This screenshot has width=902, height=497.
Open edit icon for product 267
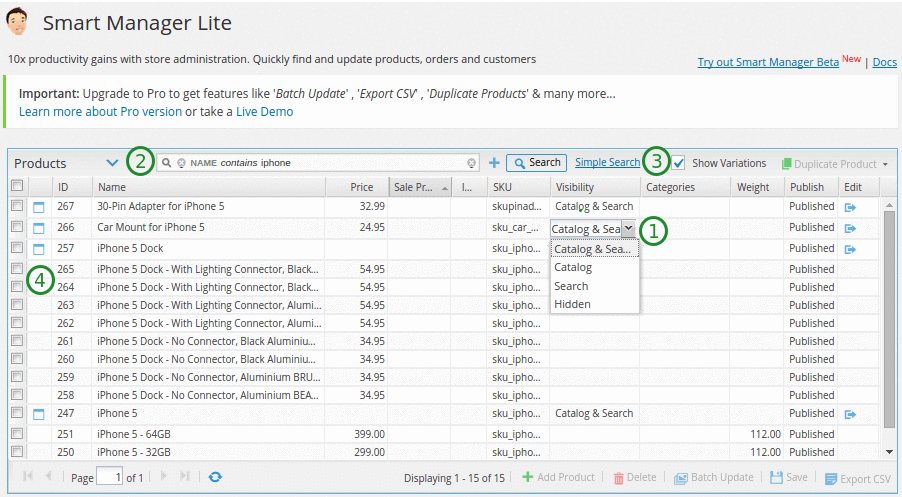pyautogui.click(x=850, y=207)
